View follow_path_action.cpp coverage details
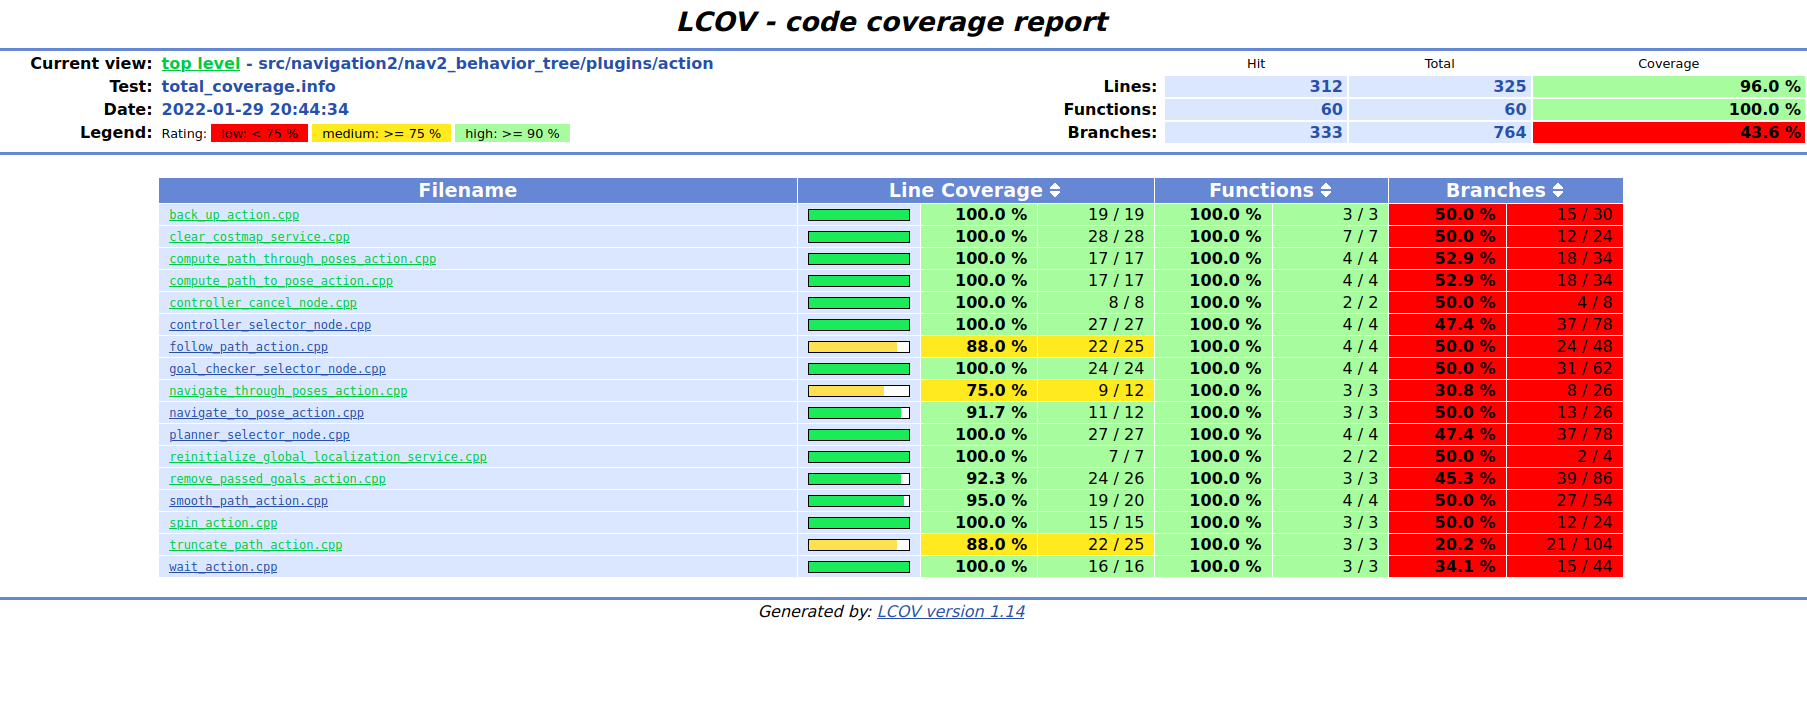1807x725 pixels. click(248, 347)
